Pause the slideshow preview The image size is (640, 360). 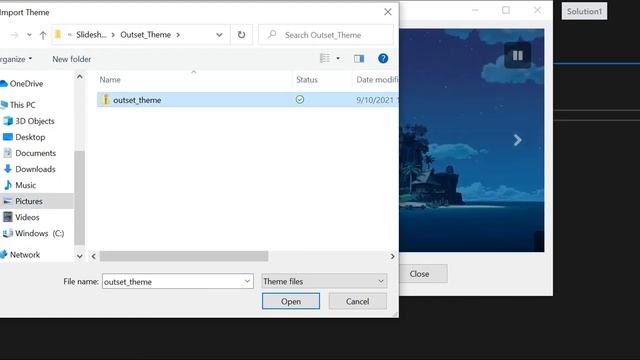click(x=518, y=55)
